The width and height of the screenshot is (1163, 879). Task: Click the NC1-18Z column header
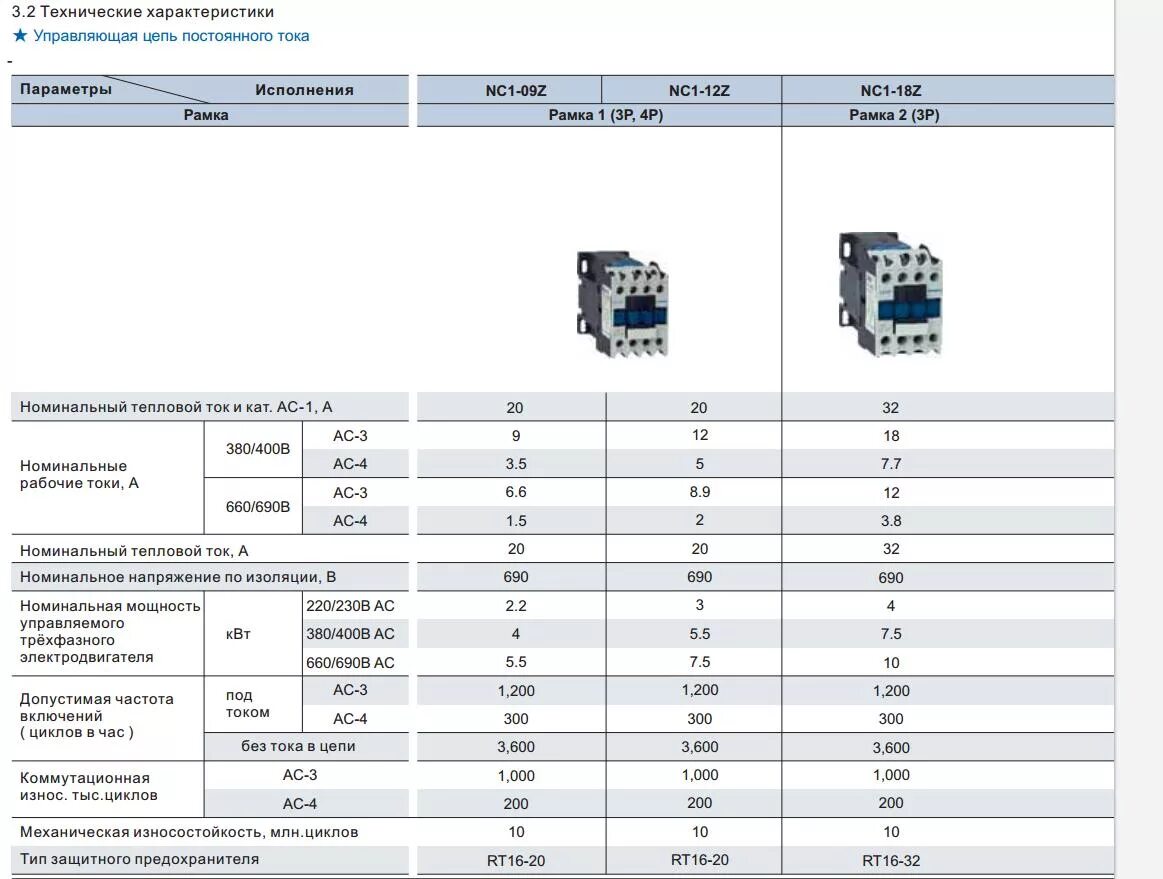pos(891,90)
